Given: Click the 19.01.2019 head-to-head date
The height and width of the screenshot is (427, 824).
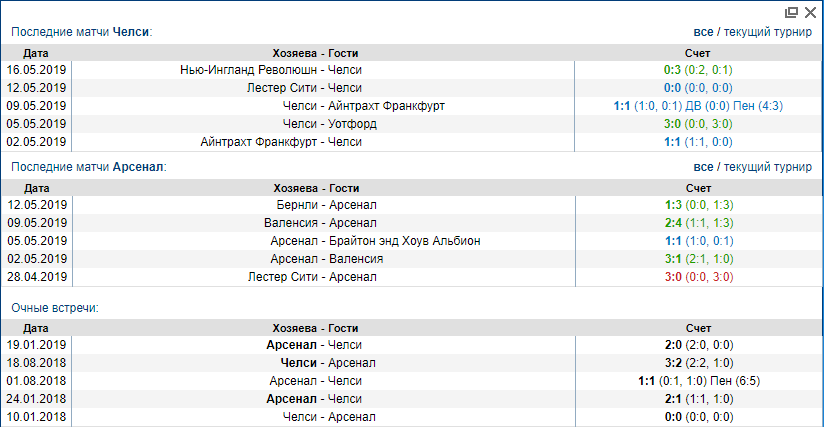Looking at the screenshot, I should 36,344.
